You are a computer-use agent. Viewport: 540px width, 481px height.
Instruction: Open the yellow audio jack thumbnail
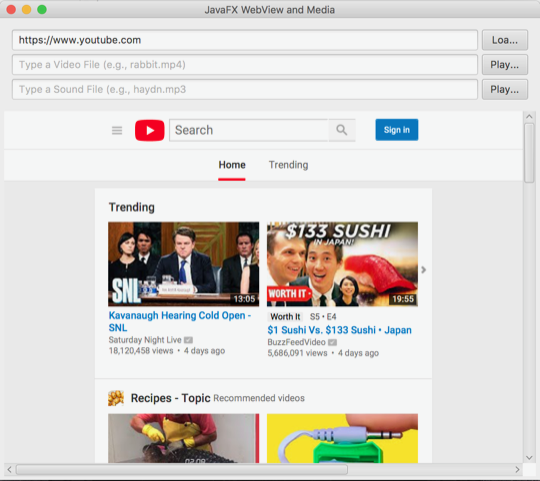[342, 438]
